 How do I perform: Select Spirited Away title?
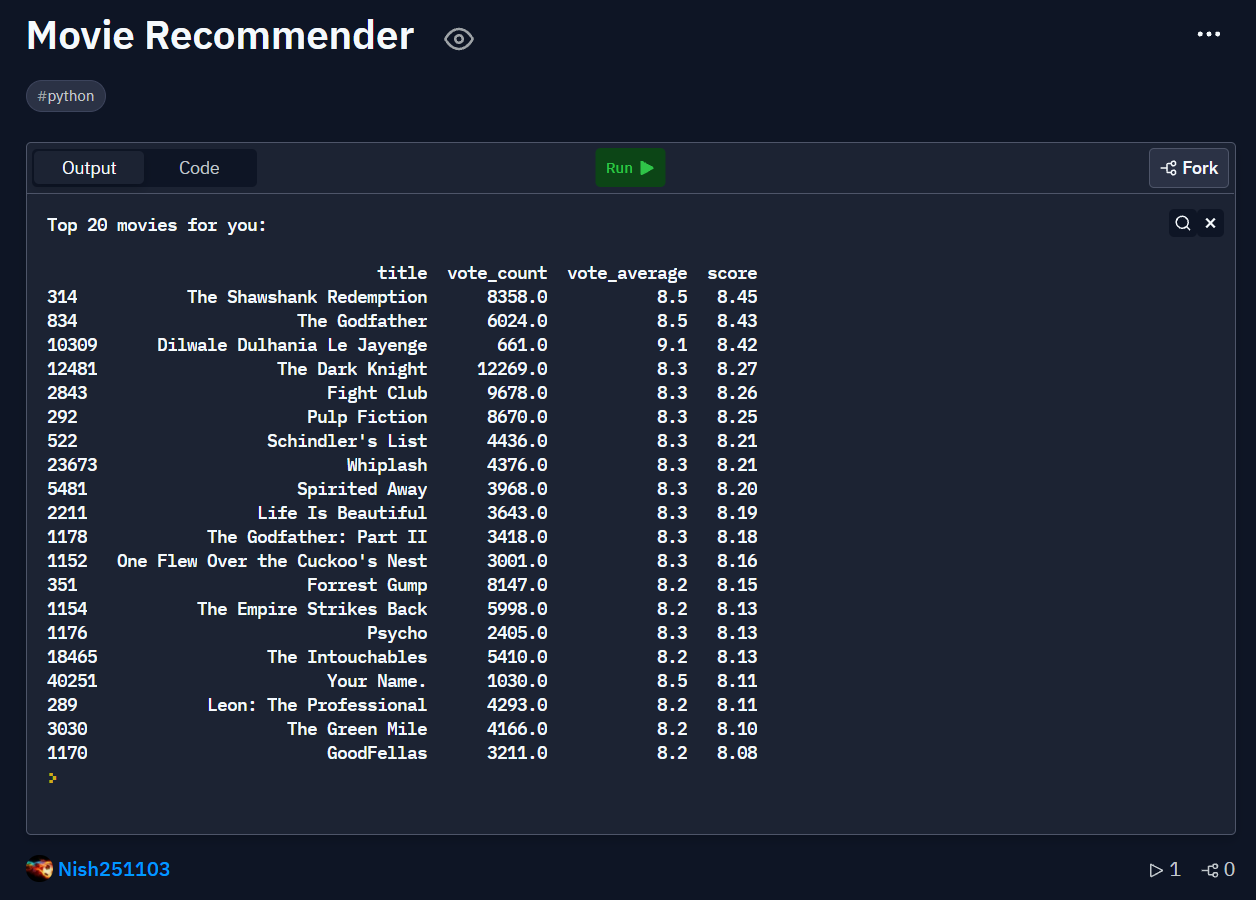[x=362, y=489]
